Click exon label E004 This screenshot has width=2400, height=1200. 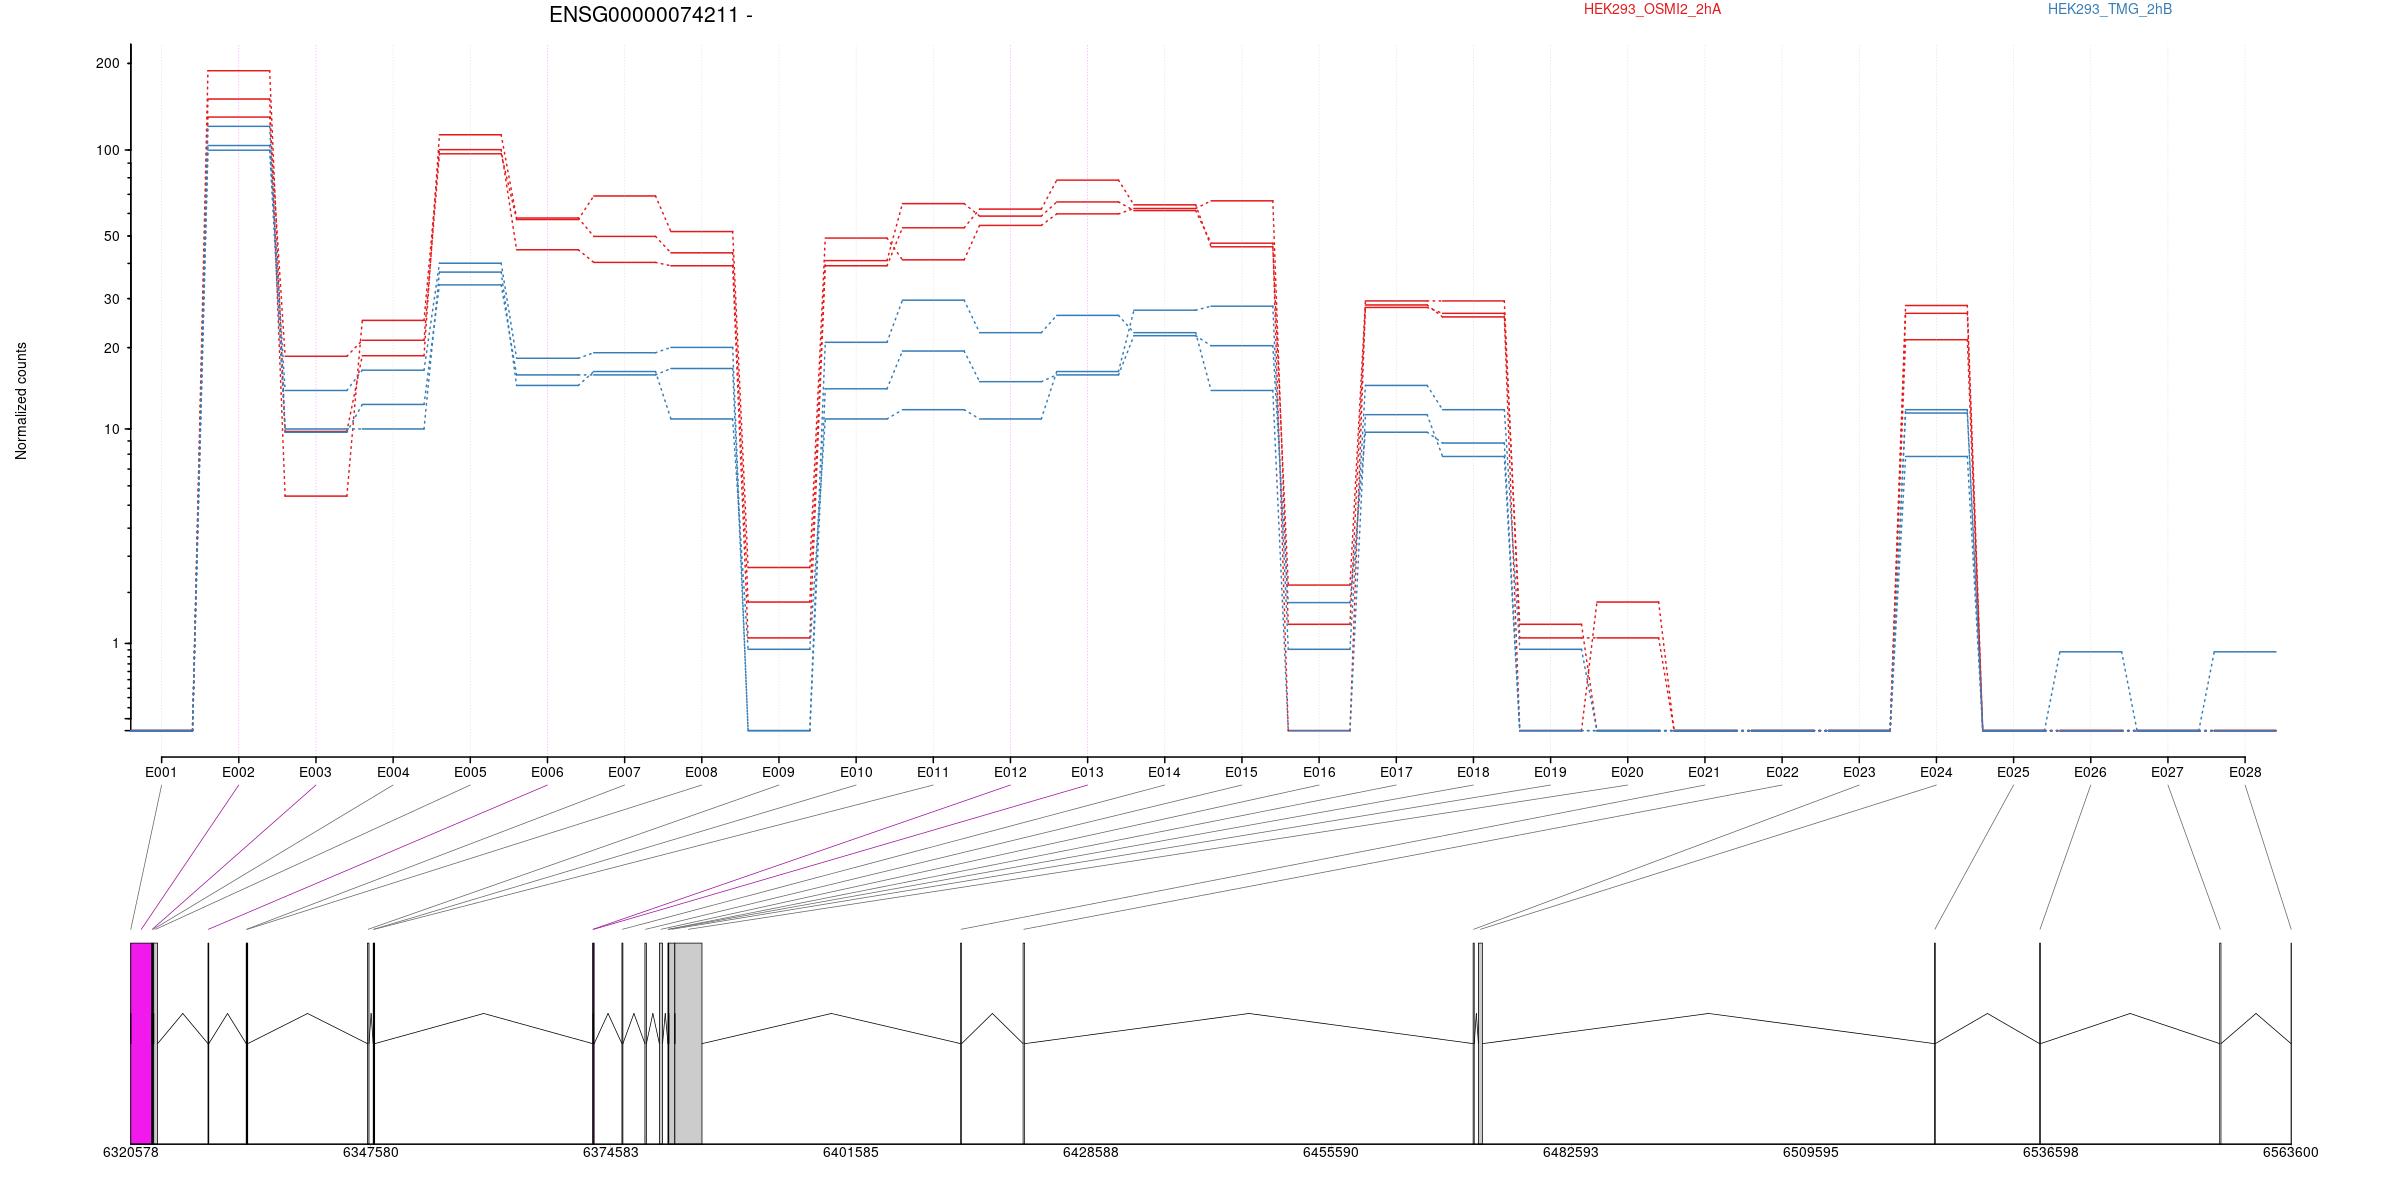click(393, 772)
